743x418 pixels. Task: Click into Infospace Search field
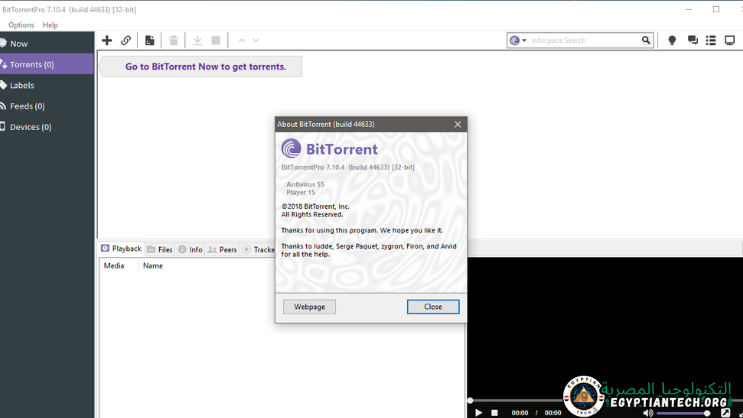pyautogui.click(x=584, y=40)
